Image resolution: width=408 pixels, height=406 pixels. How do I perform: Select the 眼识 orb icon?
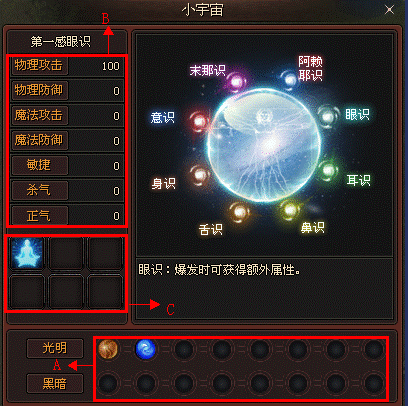click(327, 117)
